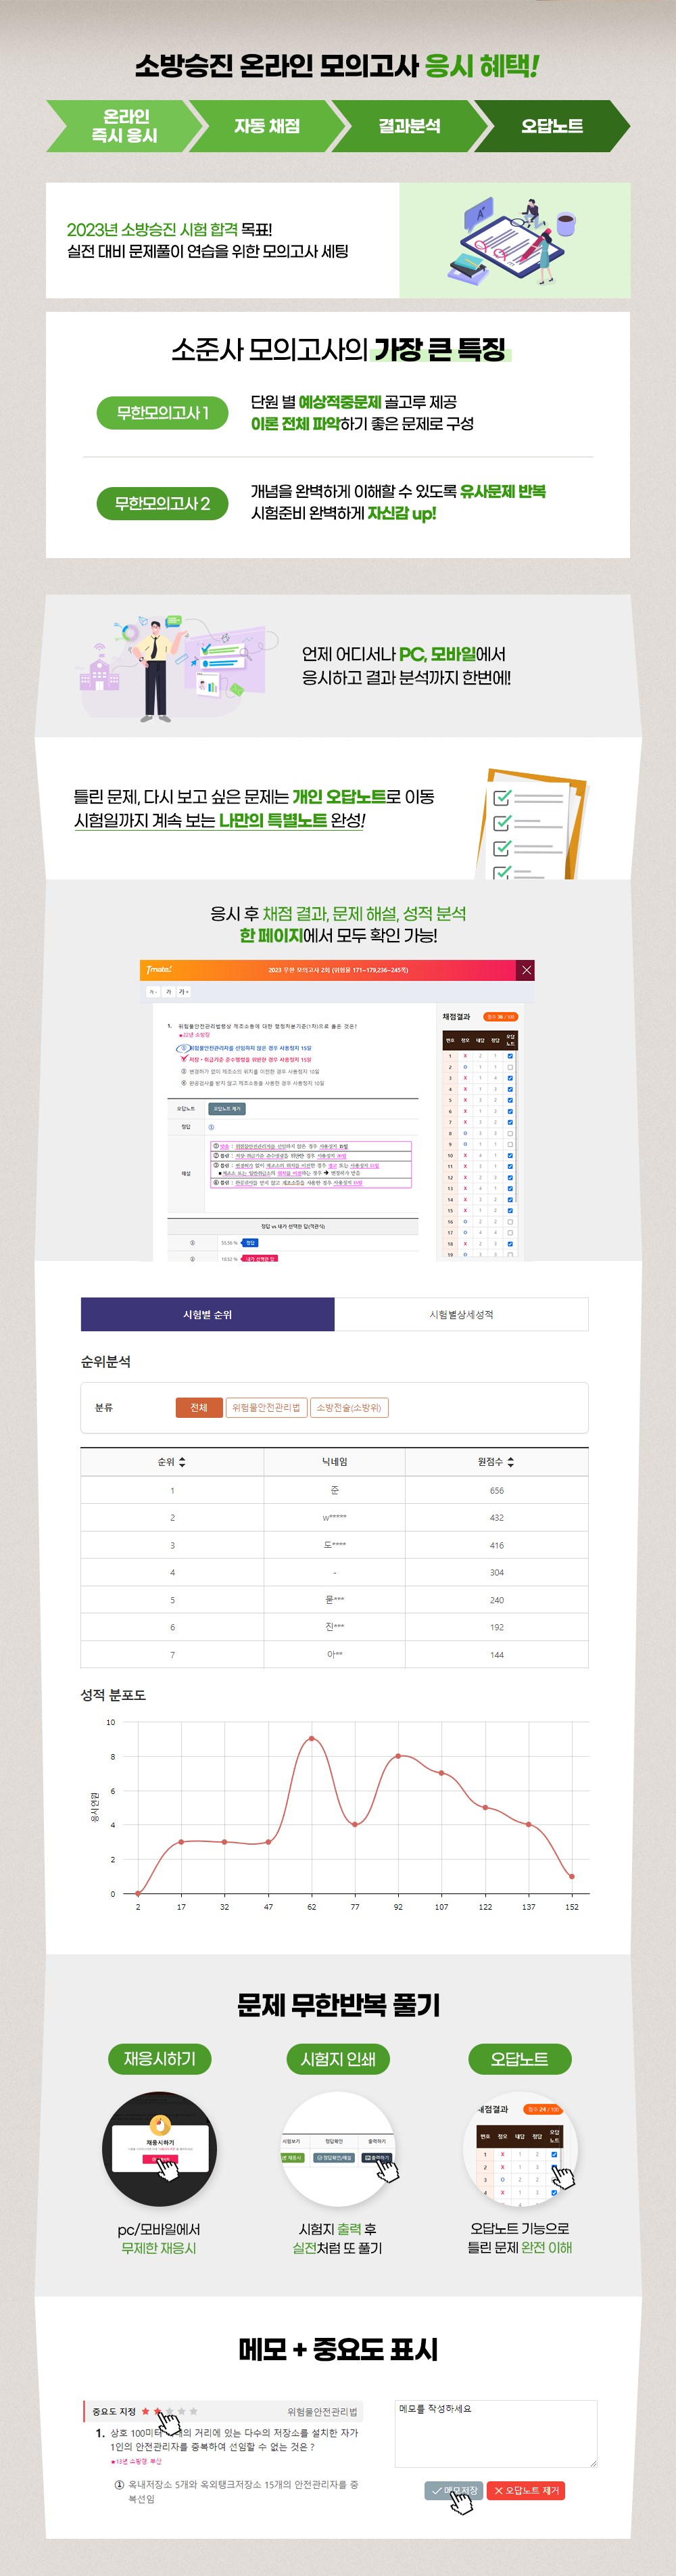Click the 재응시하기 circular thumbnail
Image resolution: width=676 pixels, height=2576 pixels.
tap(160, 2148)
